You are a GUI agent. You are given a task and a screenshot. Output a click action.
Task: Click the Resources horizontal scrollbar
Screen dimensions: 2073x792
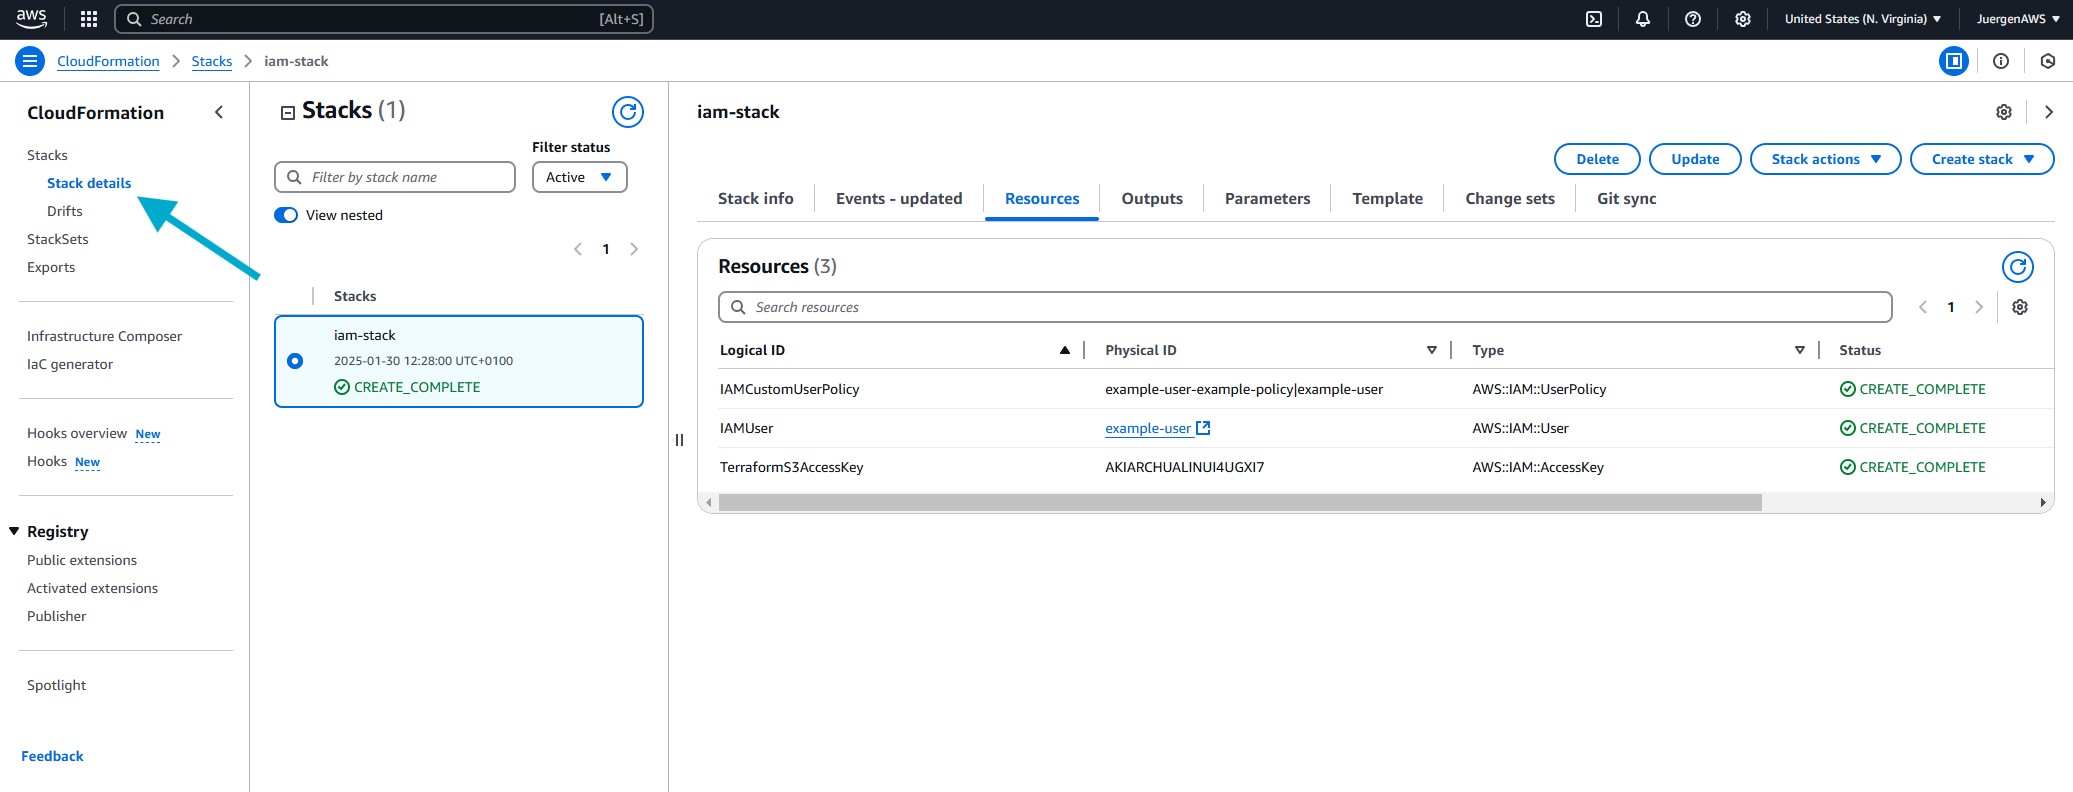point(1239,502)
